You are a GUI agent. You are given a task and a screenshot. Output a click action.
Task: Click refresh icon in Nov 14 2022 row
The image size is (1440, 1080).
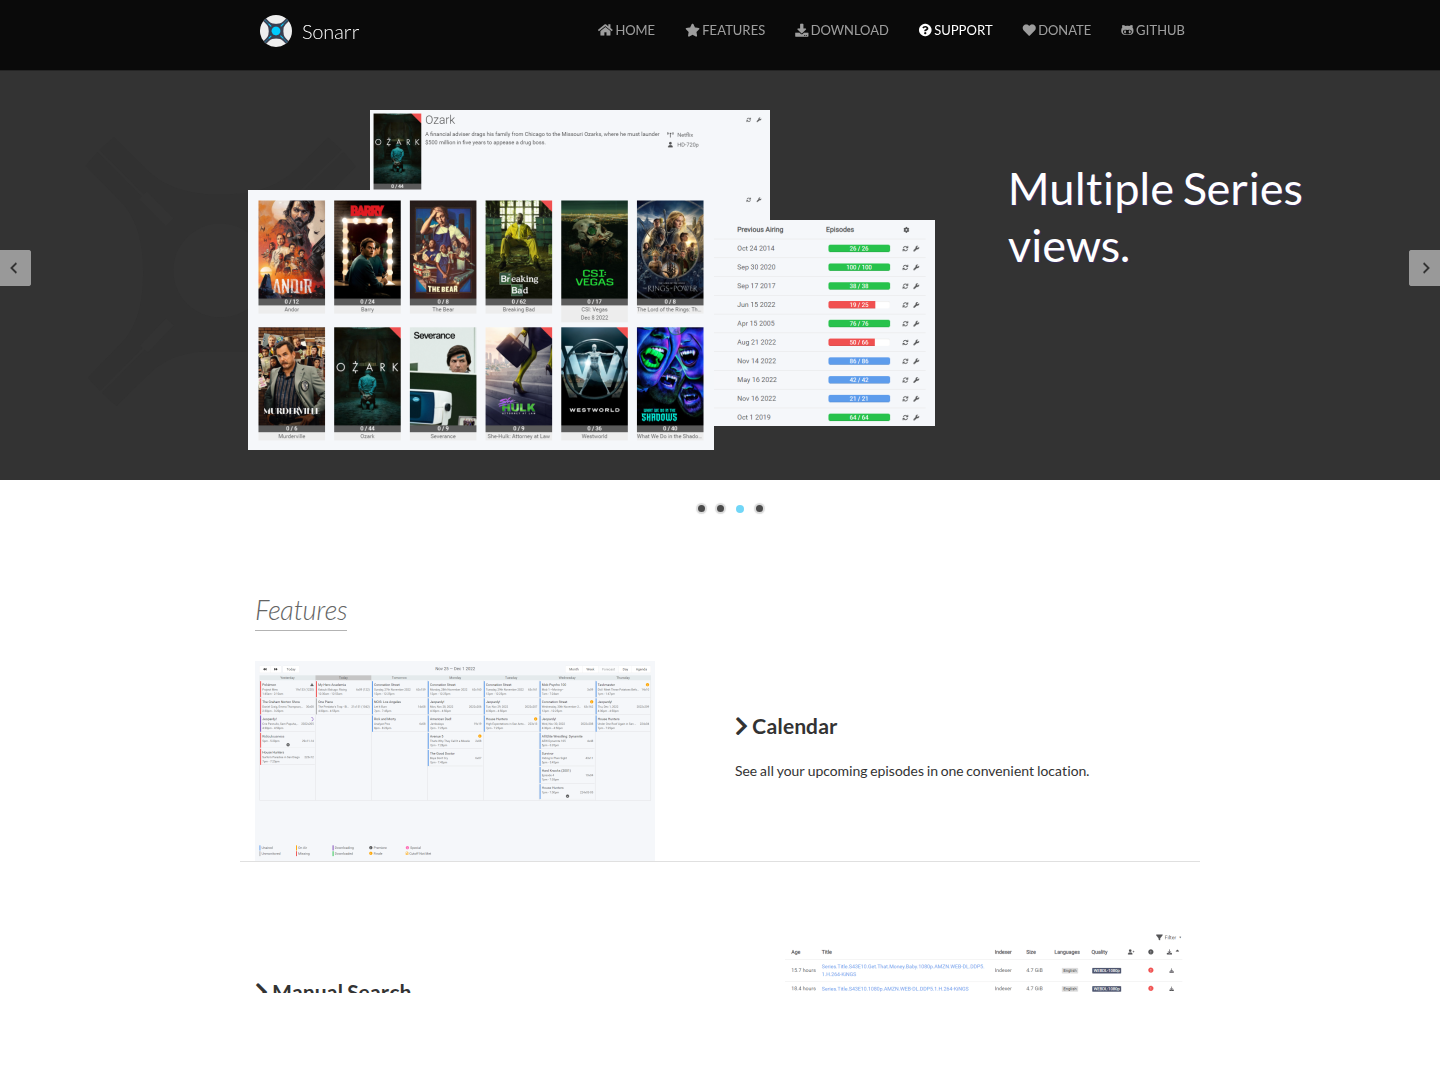pos(906,361)
